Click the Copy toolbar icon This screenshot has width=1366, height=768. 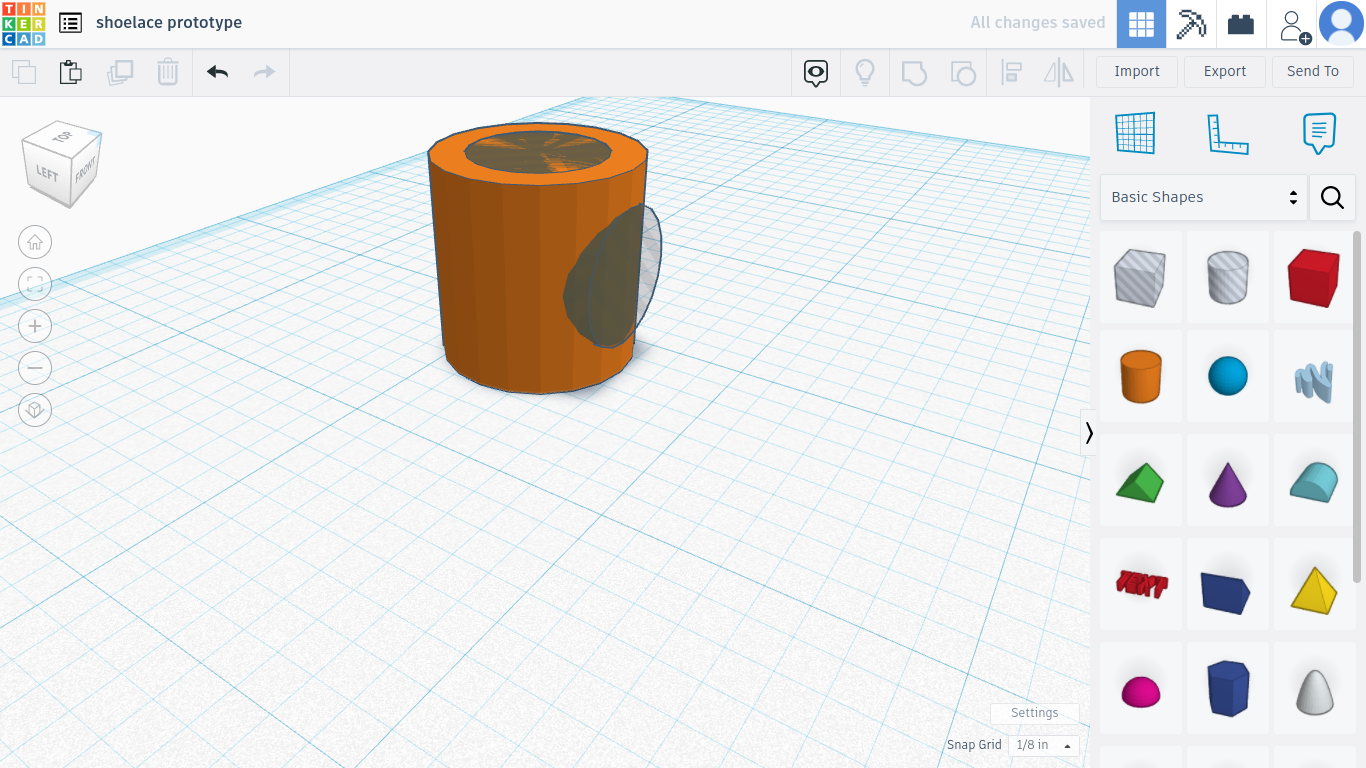(24, 72)
